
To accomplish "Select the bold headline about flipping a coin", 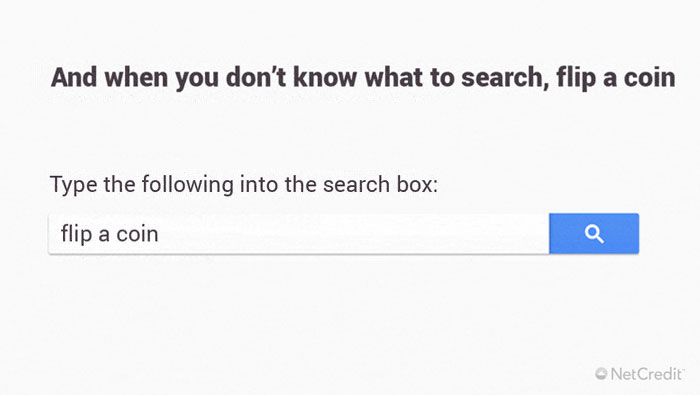I will [363, 78].
